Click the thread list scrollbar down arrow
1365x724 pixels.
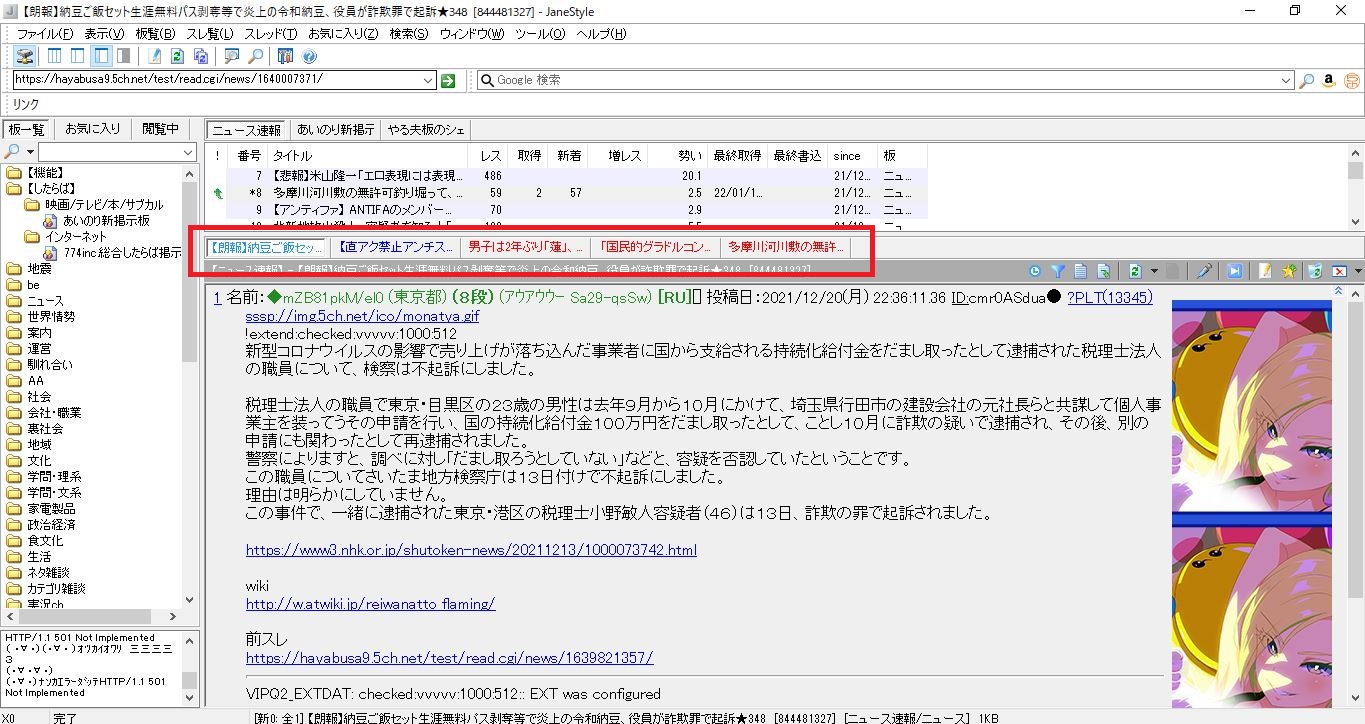coord(1356,222)
